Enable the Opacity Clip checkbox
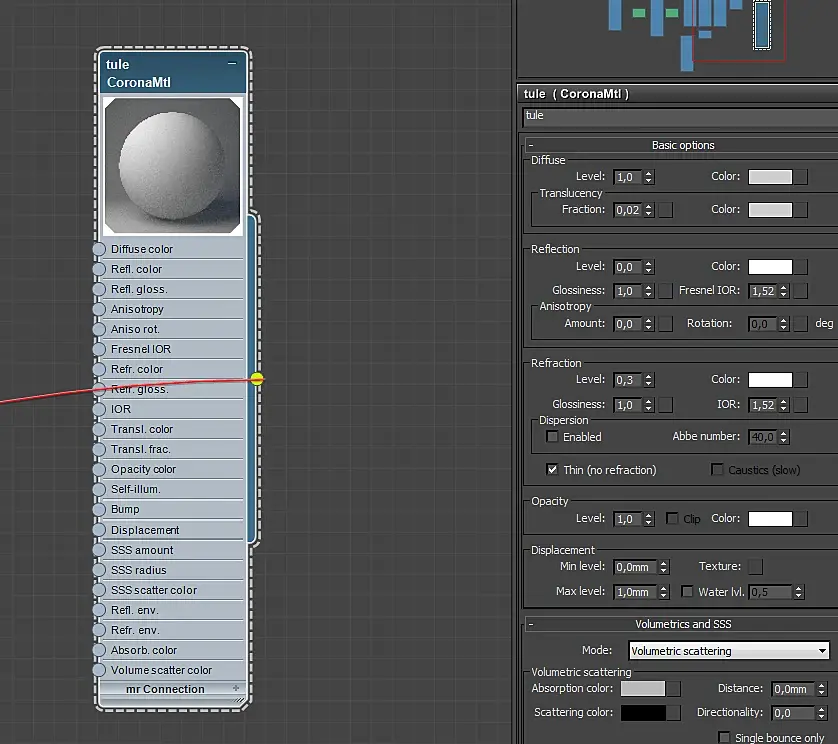Image resolution: width=838 pixels, height=744 pixels. (672, 518)
